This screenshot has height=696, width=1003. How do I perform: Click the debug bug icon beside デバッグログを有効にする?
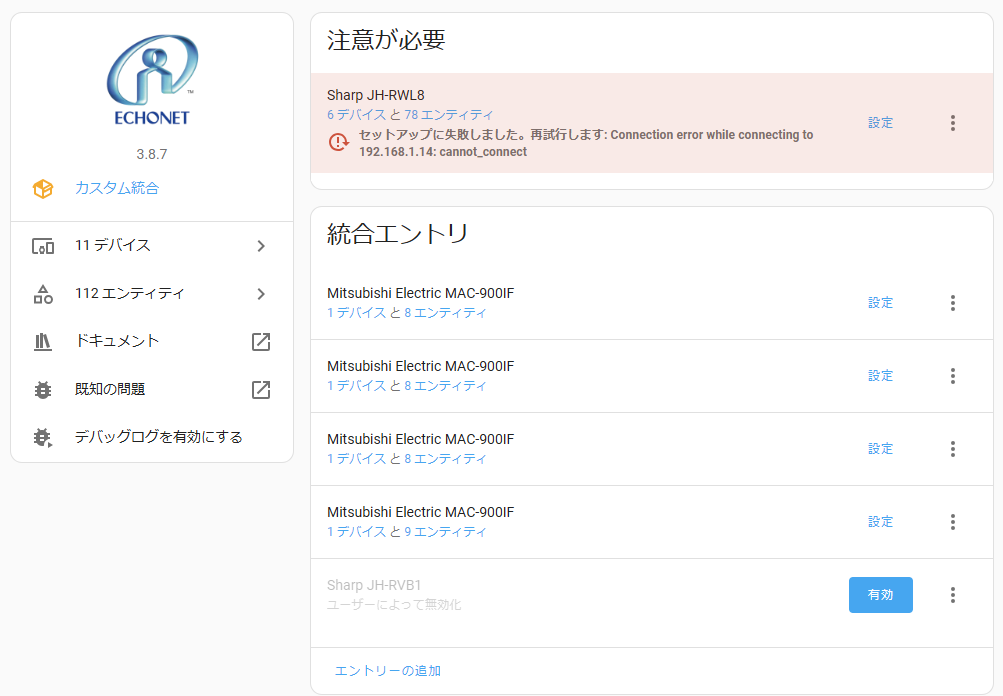[43, 438]
